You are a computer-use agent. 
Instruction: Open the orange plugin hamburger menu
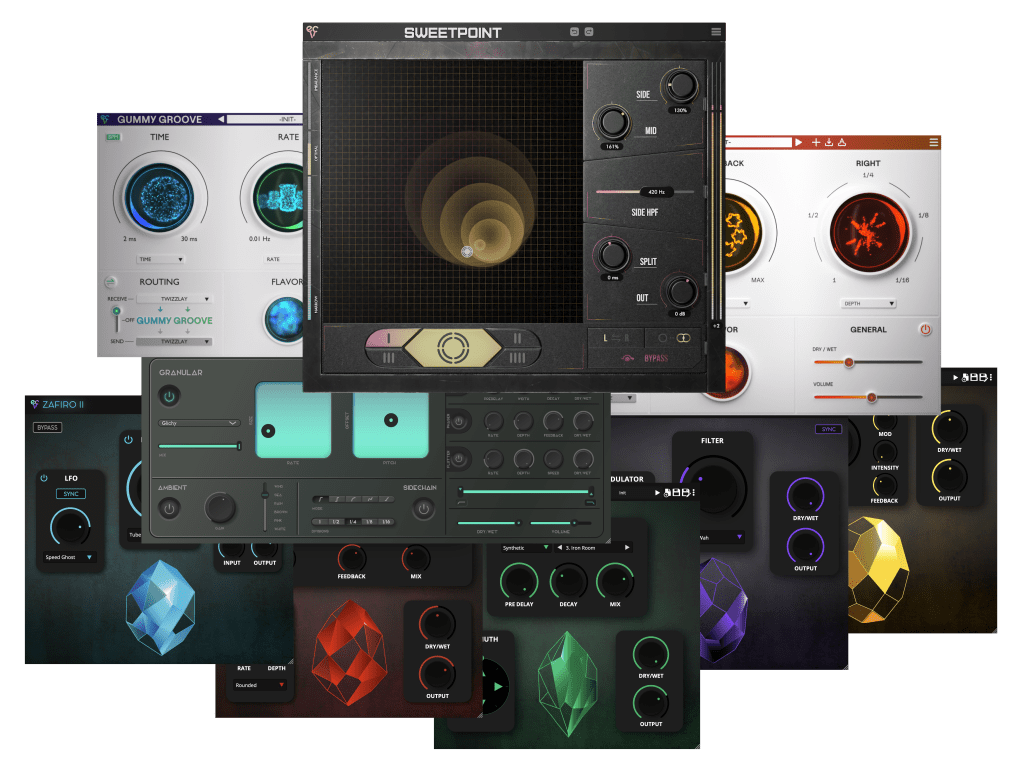click(934, 142)
